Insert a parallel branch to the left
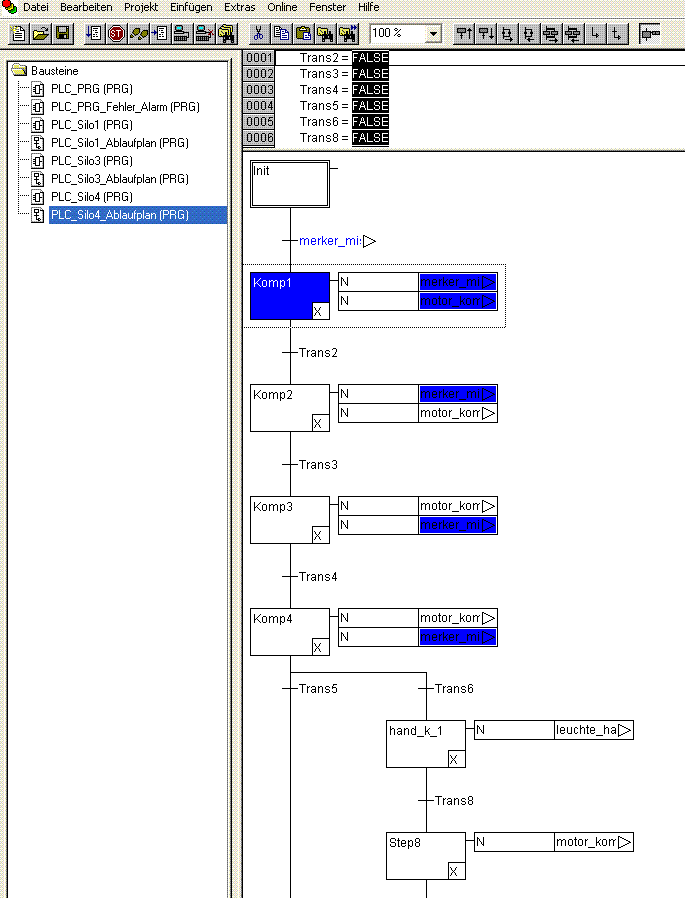Screen dimensions: 685x898 tap(572, 33)
